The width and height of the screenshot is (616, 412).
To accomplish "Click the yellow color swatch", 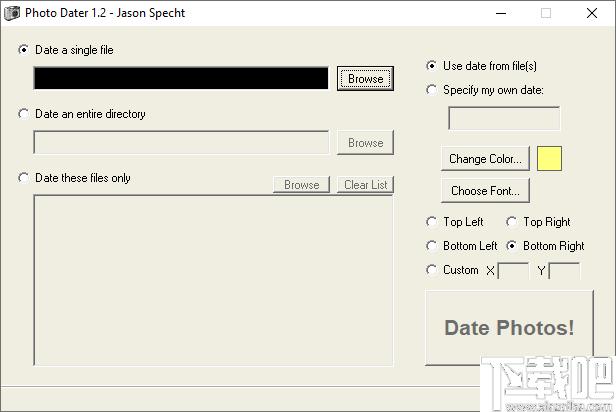I will click(x=549, y=159).
